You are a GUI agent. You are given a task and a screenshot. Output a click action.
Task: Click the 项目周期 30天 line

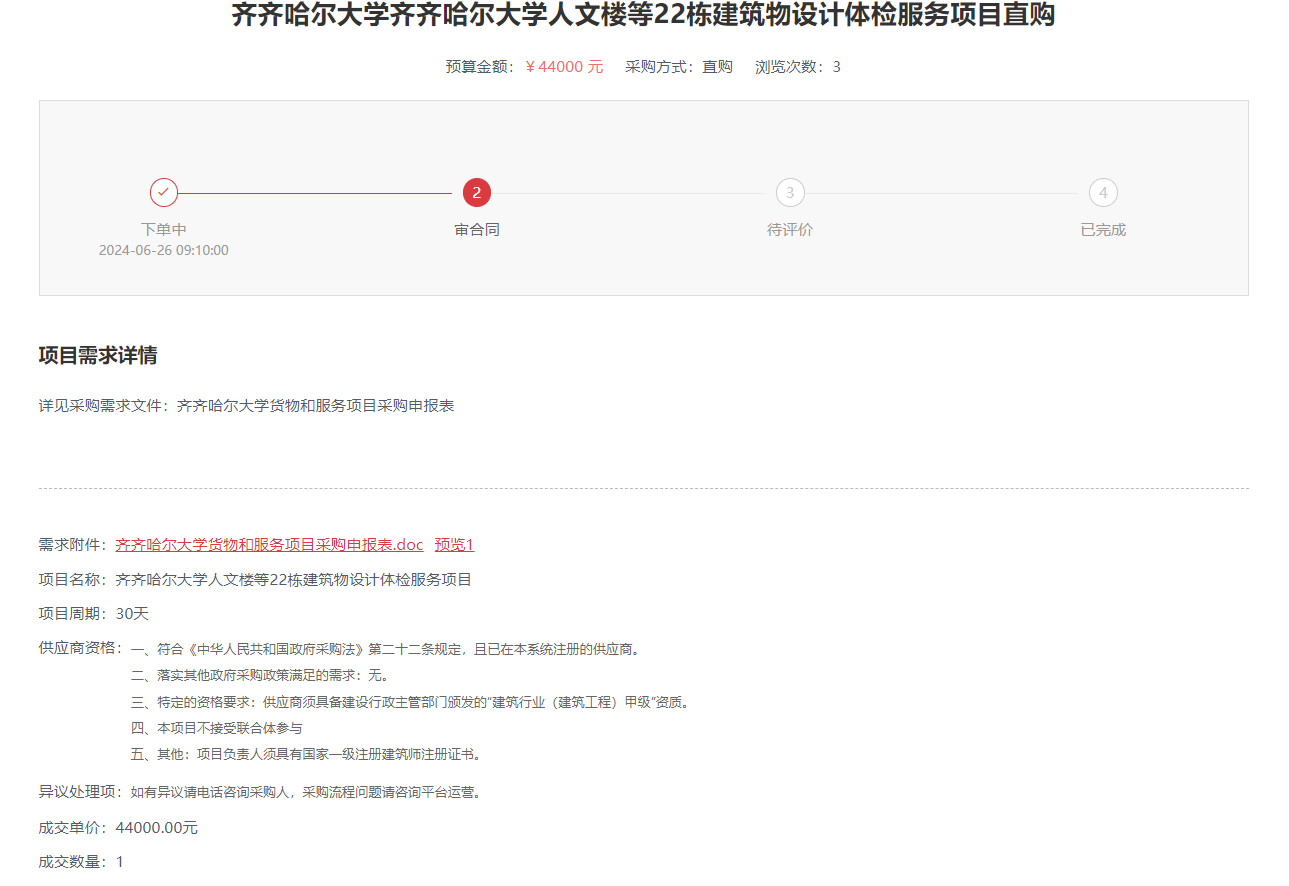click(x=94, y=613)
